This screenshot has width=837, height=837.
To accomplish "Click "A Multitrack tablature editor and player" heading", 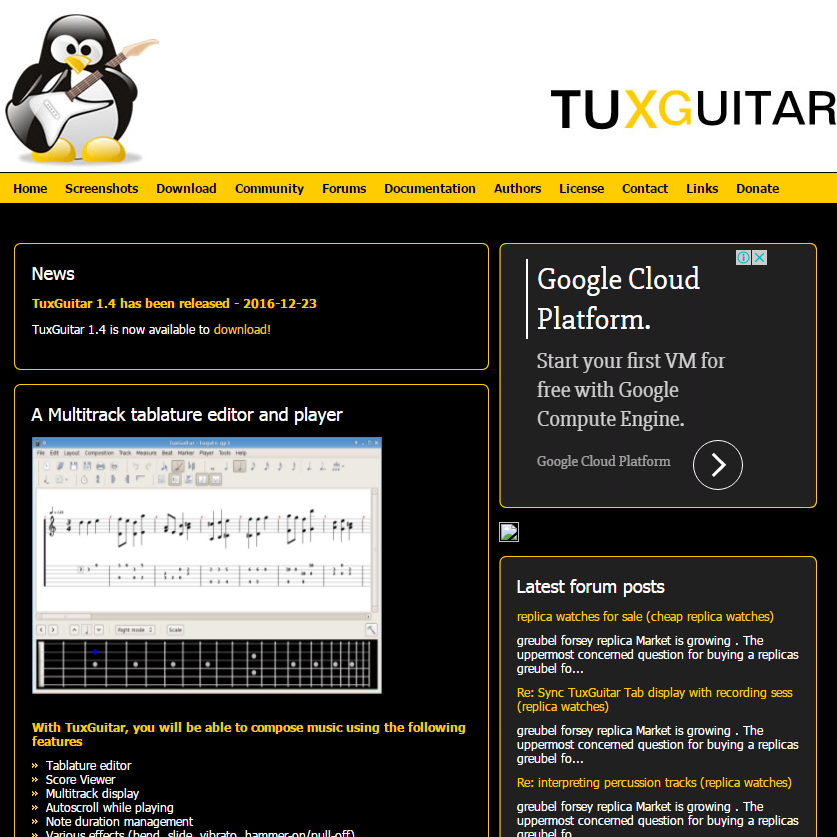I will coord(187,415).
